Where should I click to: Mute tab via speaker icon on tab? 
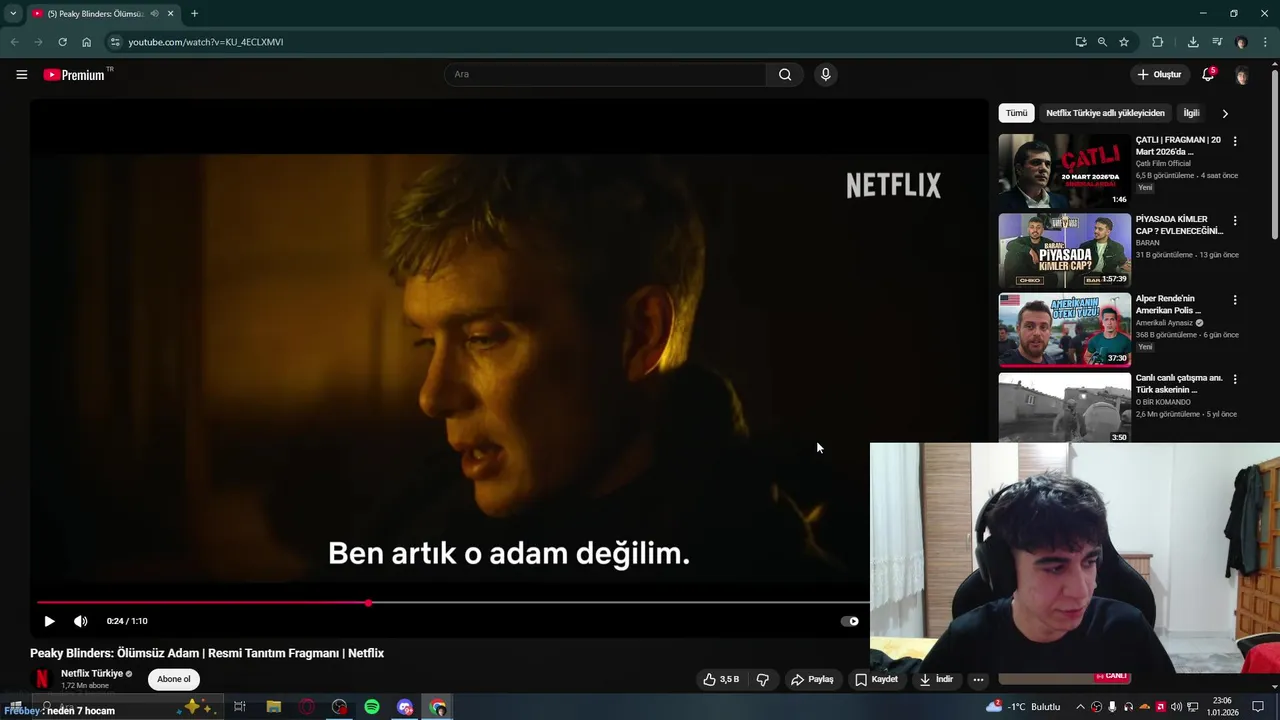point(154,13)
